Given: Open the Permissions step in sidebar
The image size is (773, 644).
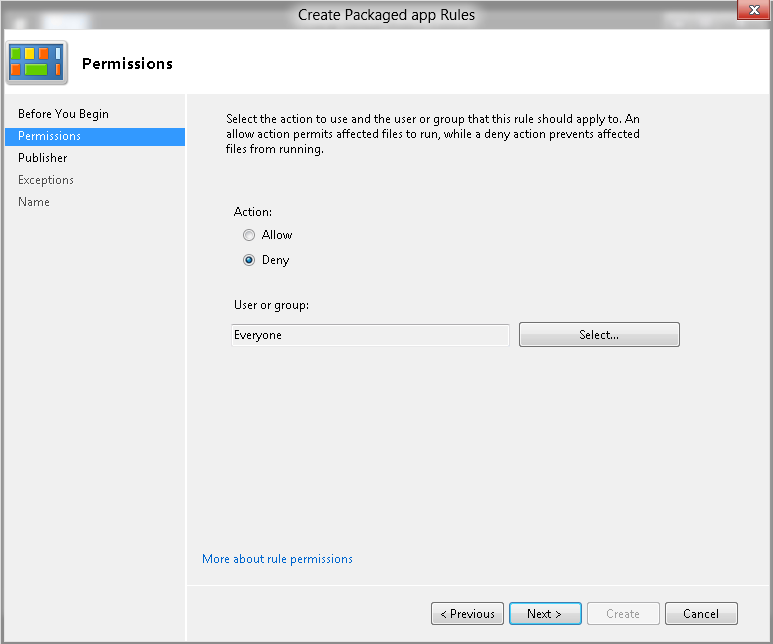Looking at the screenshot, I should pyautogui.click(x=95, y=137).
